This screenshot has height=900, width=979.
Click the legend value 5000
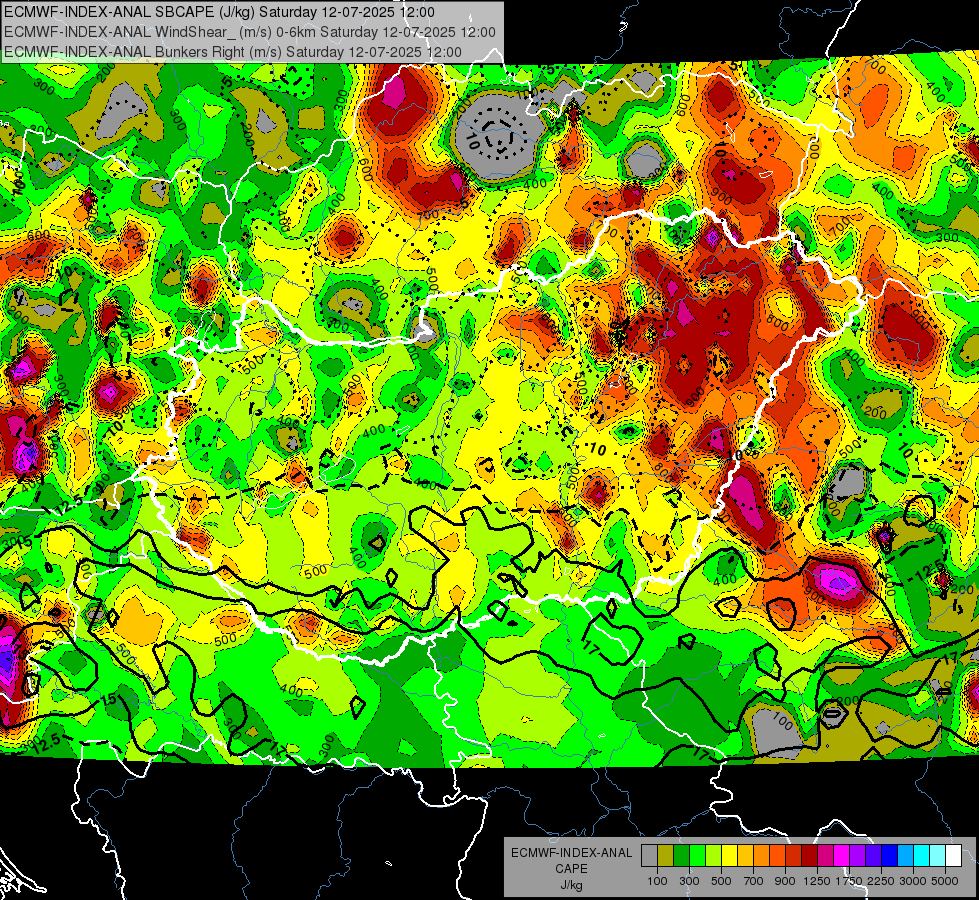[x=945, y=881]
